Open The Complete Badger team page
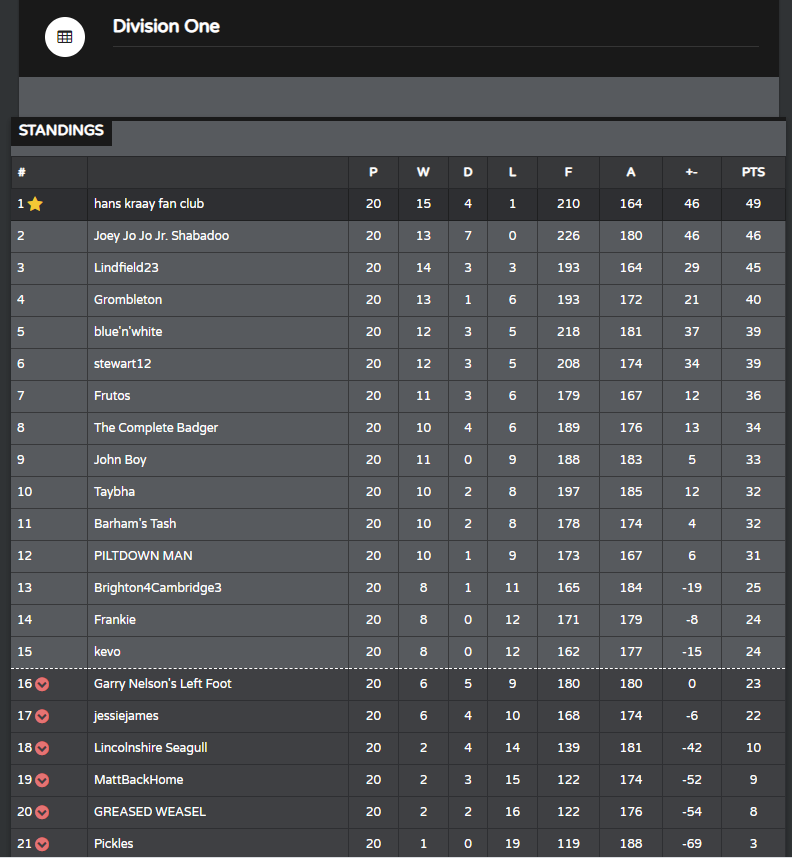 [x=156, y=428]
